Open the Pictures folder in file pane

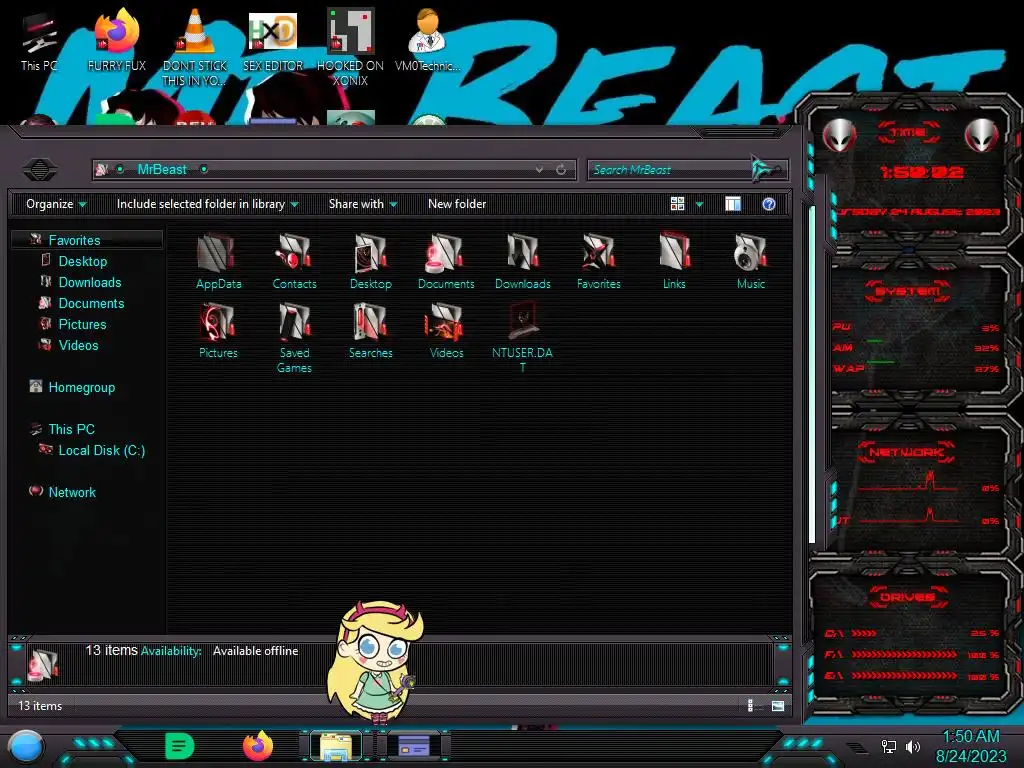point(218,330)
